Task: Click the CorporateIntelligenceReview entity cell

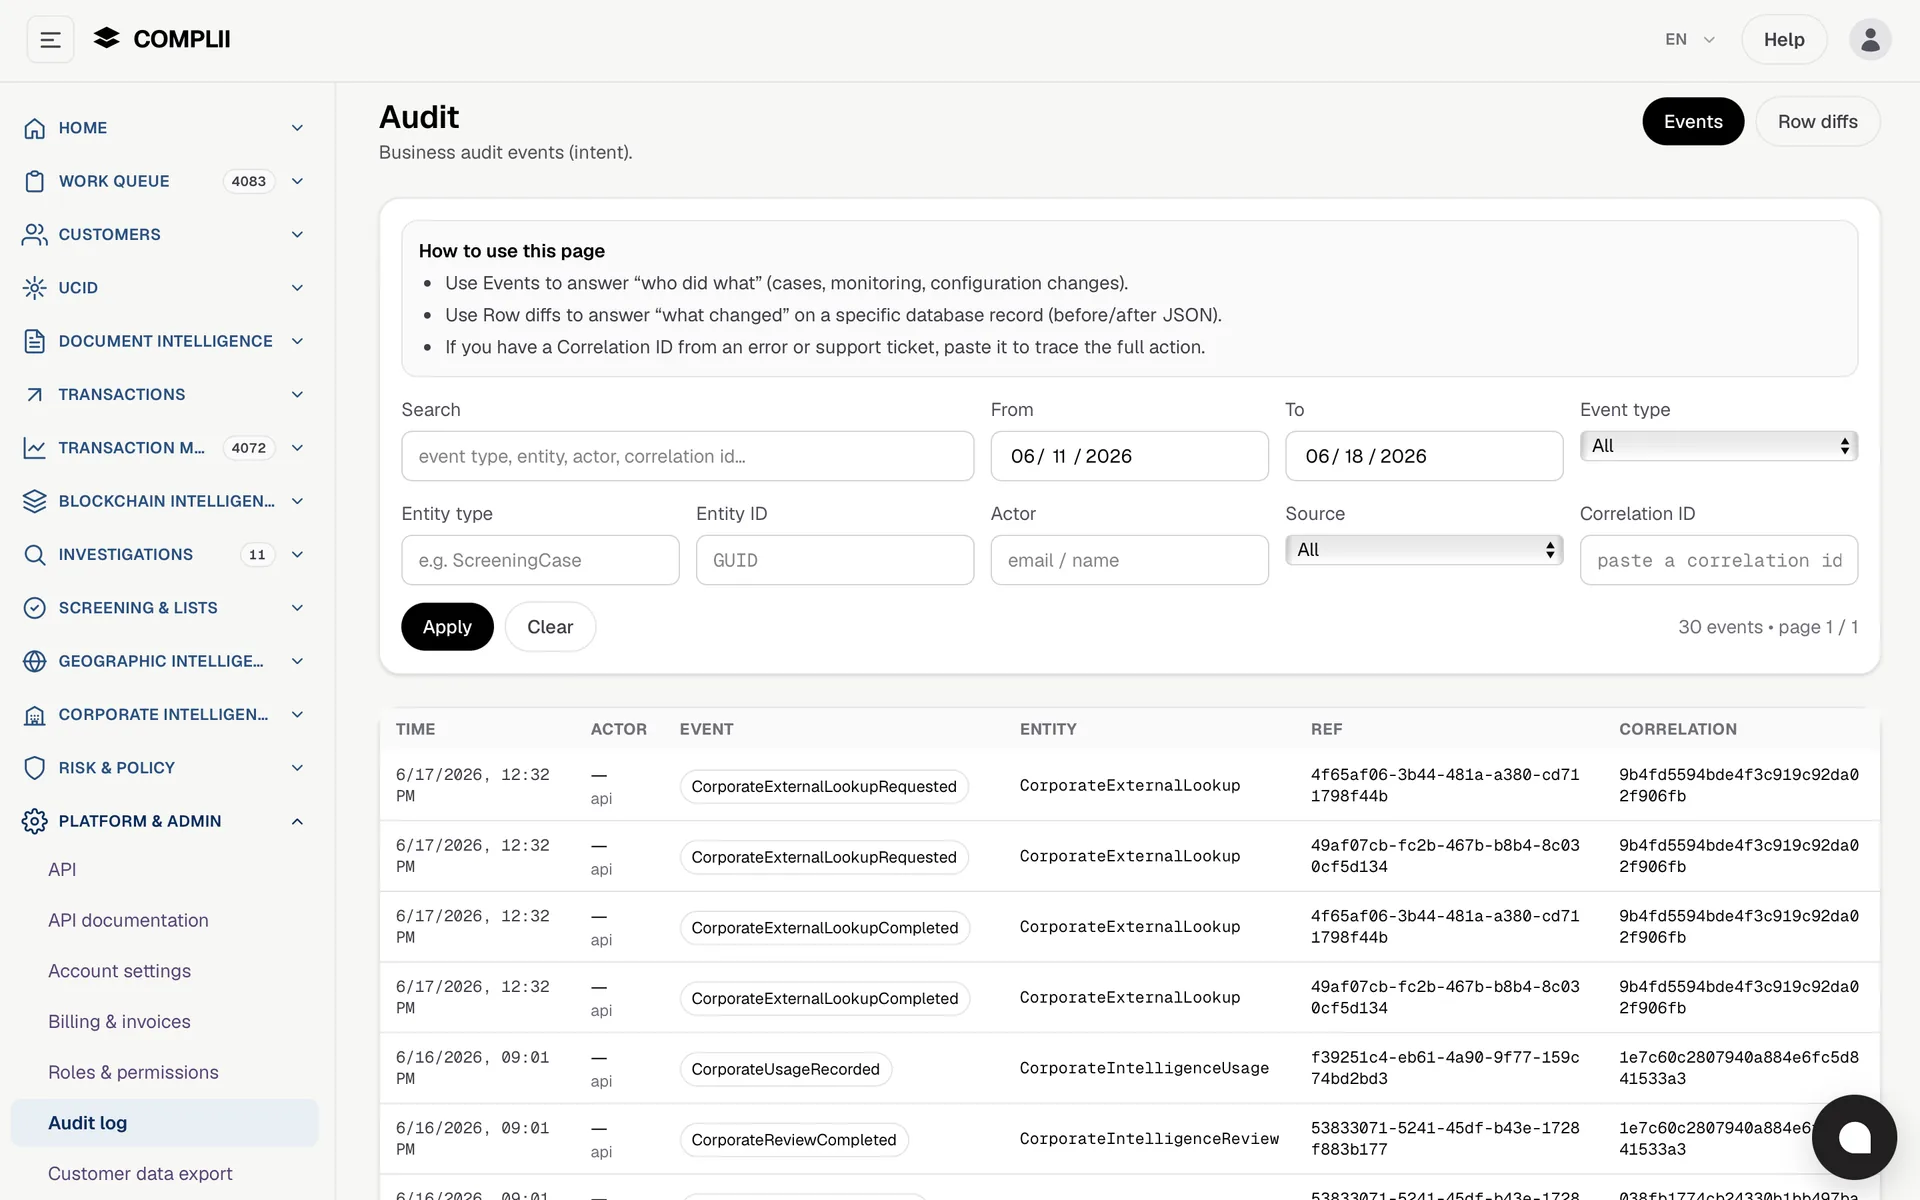Action: 1149,1139
